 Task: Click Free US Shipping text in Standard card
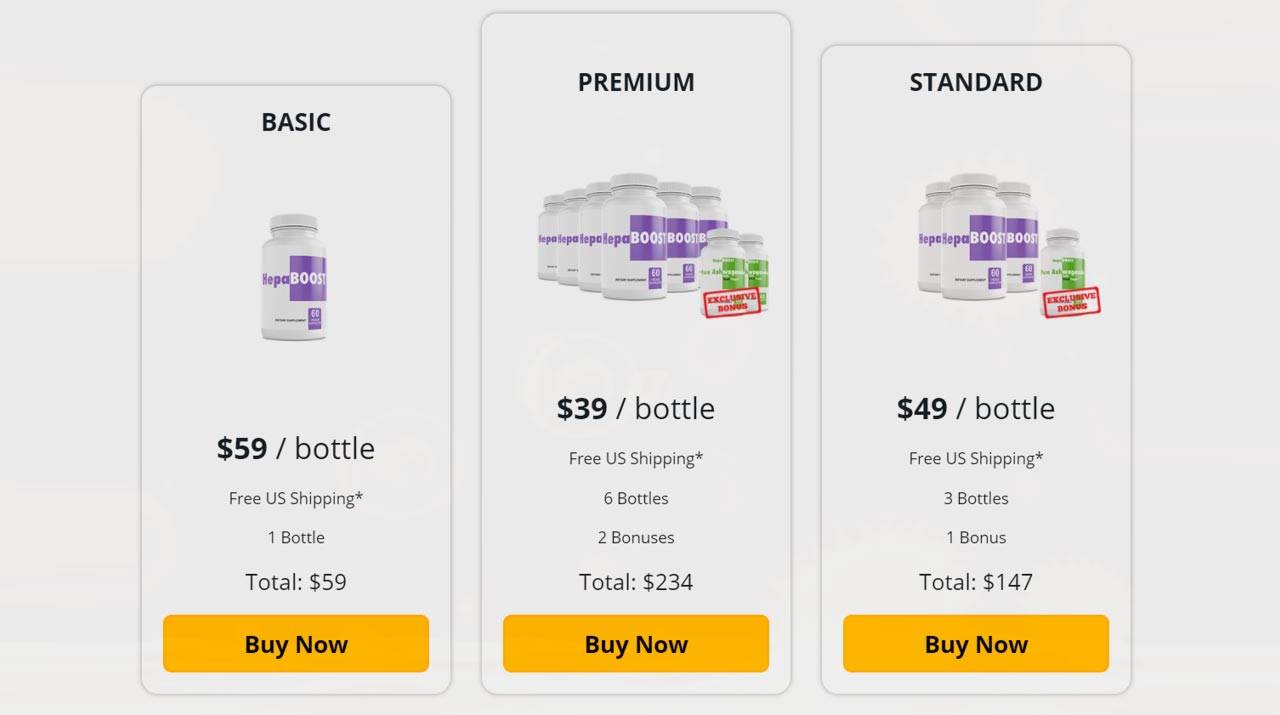(976, 458)
